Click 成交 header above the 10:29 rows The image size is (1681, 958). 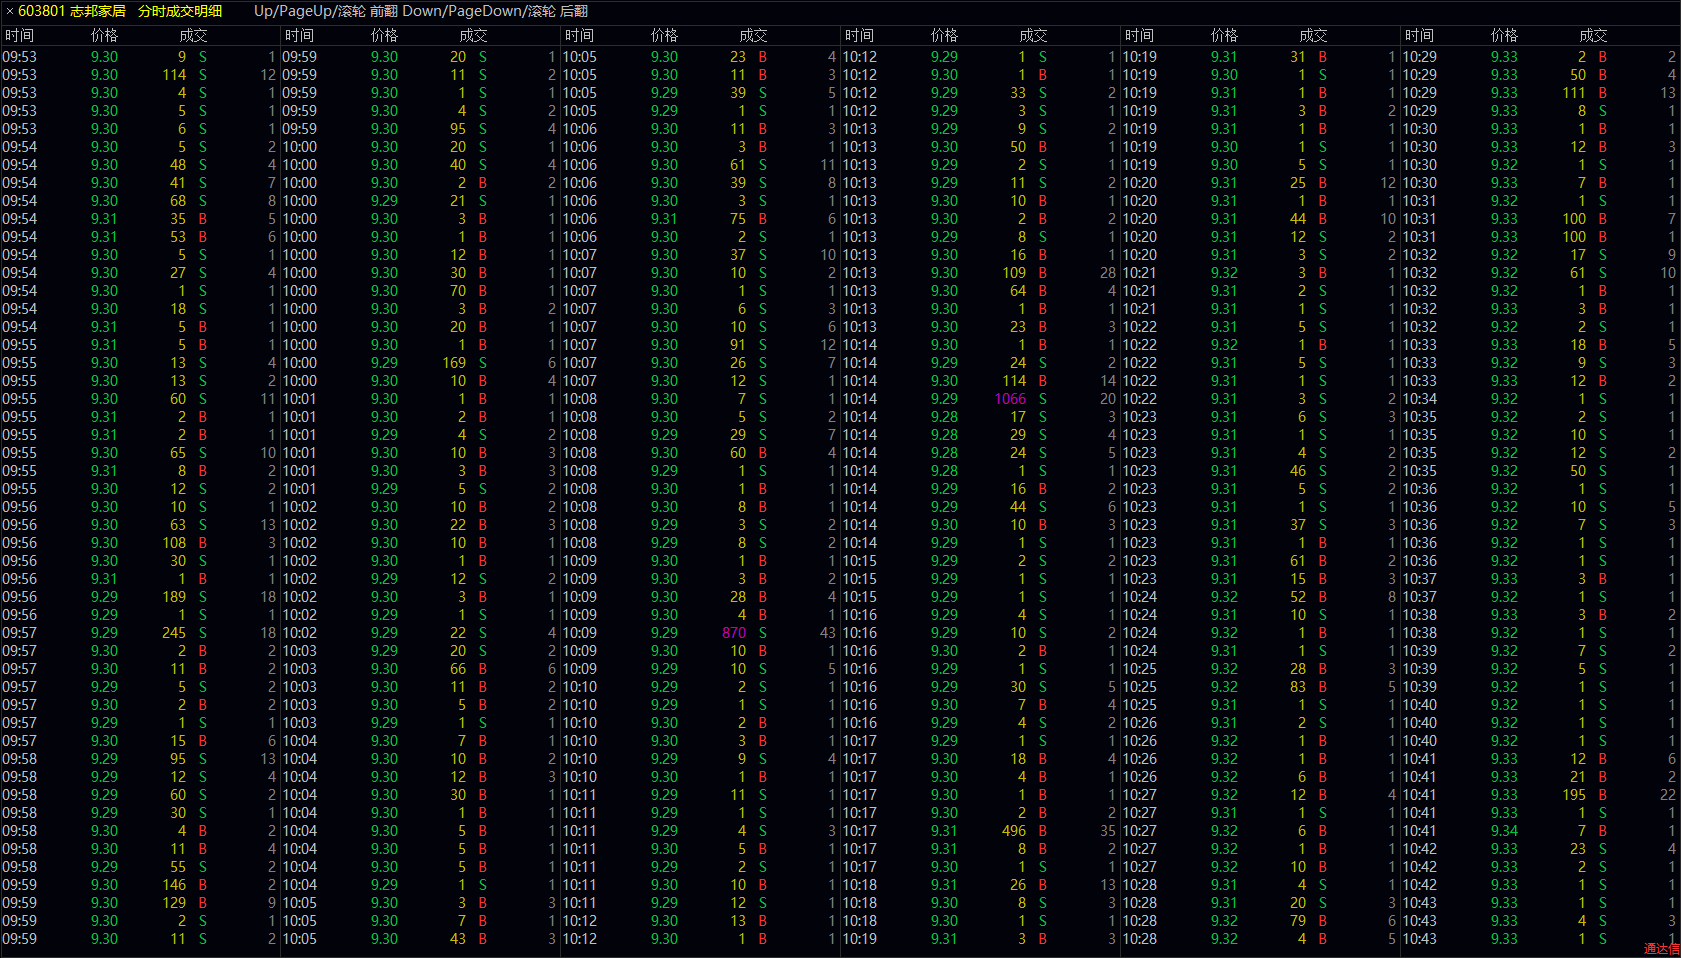(x=1592, y=35)
